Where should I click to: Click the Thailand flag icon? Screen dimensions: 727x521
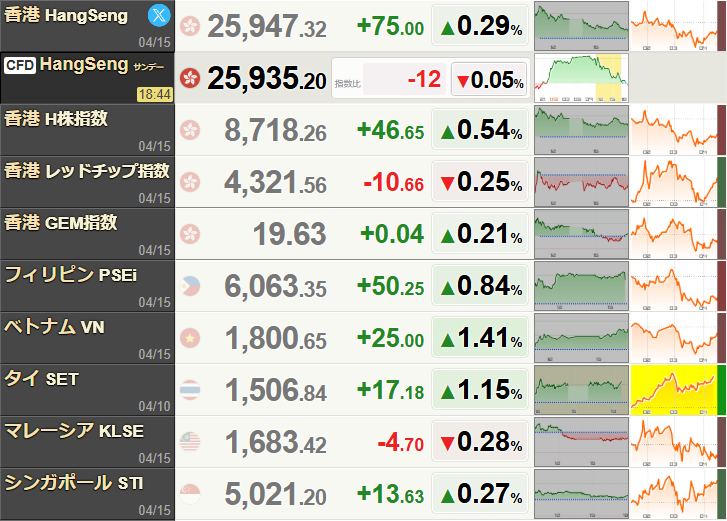190,390
